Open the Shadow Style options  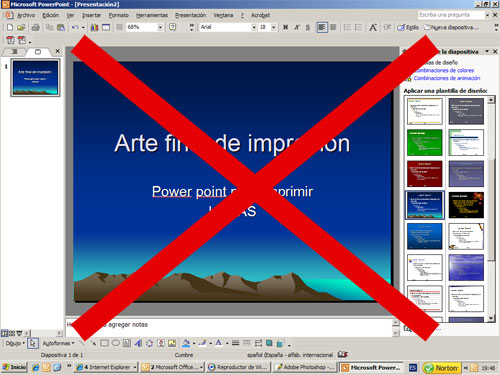pyautogui.click(x=269, y=343)
